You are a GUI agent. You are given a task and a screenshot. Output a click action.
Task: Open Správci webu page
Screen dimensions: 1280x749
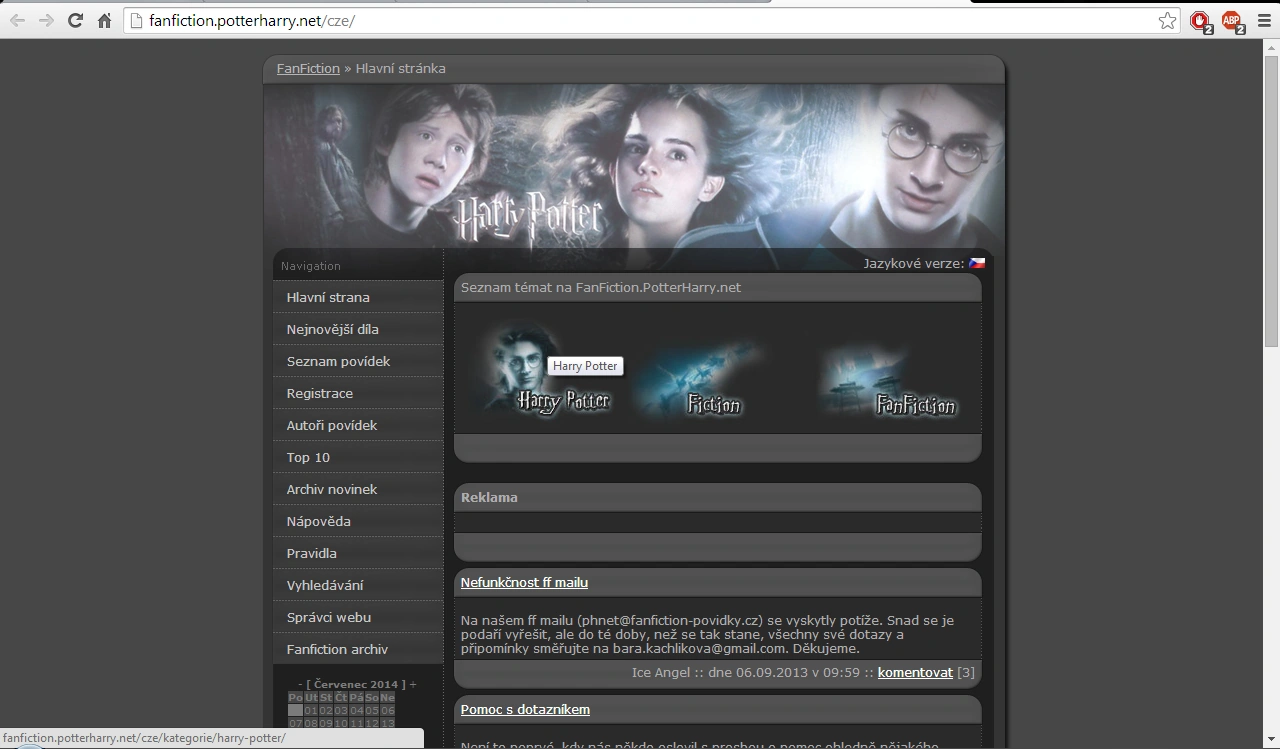coord(358,617)
